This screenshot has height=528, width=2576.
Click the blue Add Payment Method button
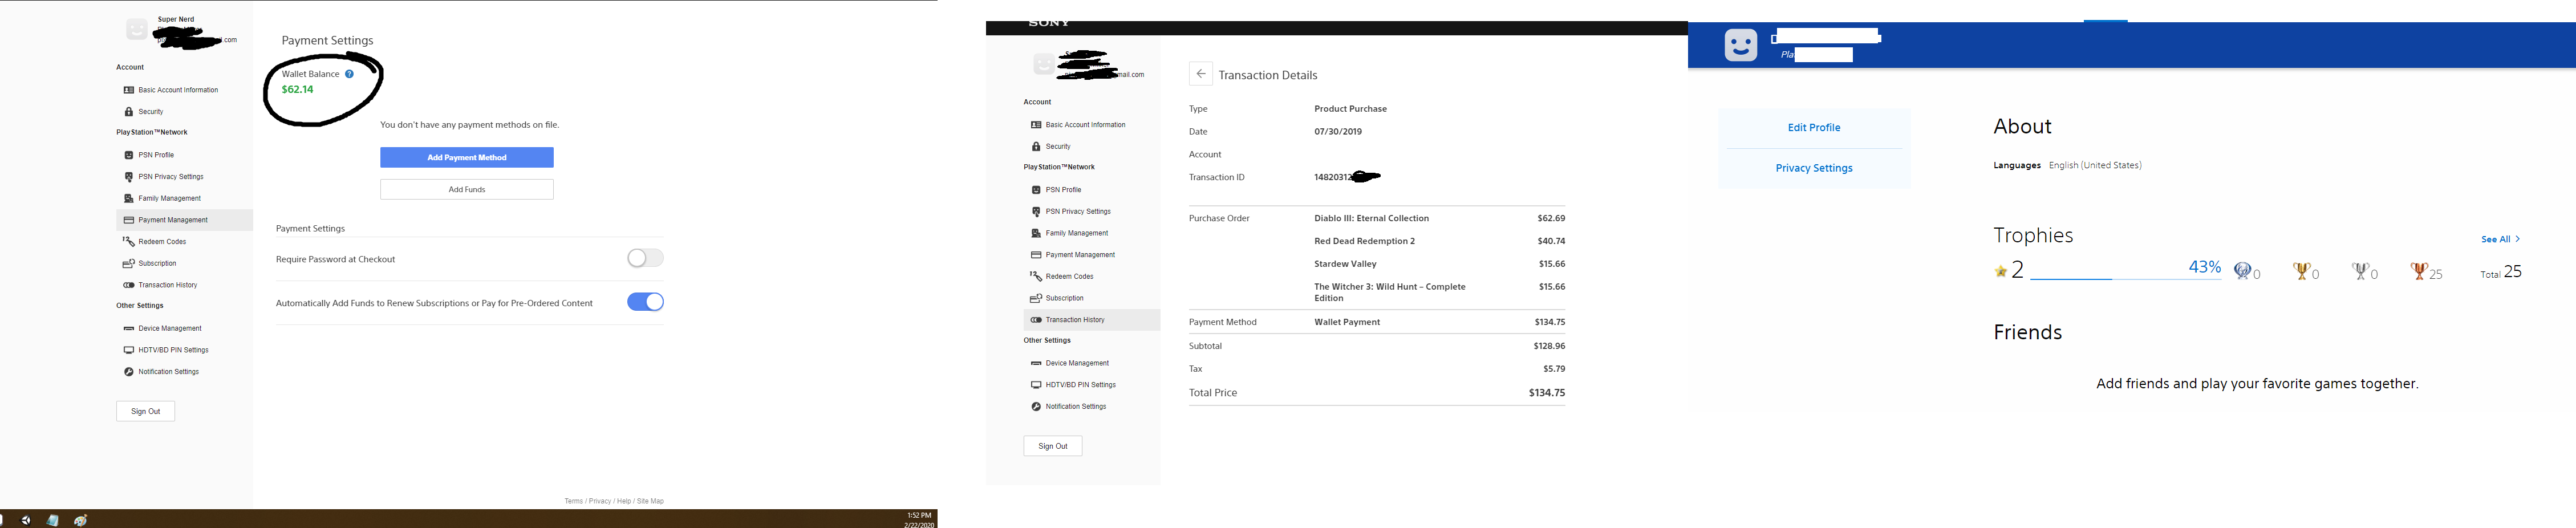[467, 158]
